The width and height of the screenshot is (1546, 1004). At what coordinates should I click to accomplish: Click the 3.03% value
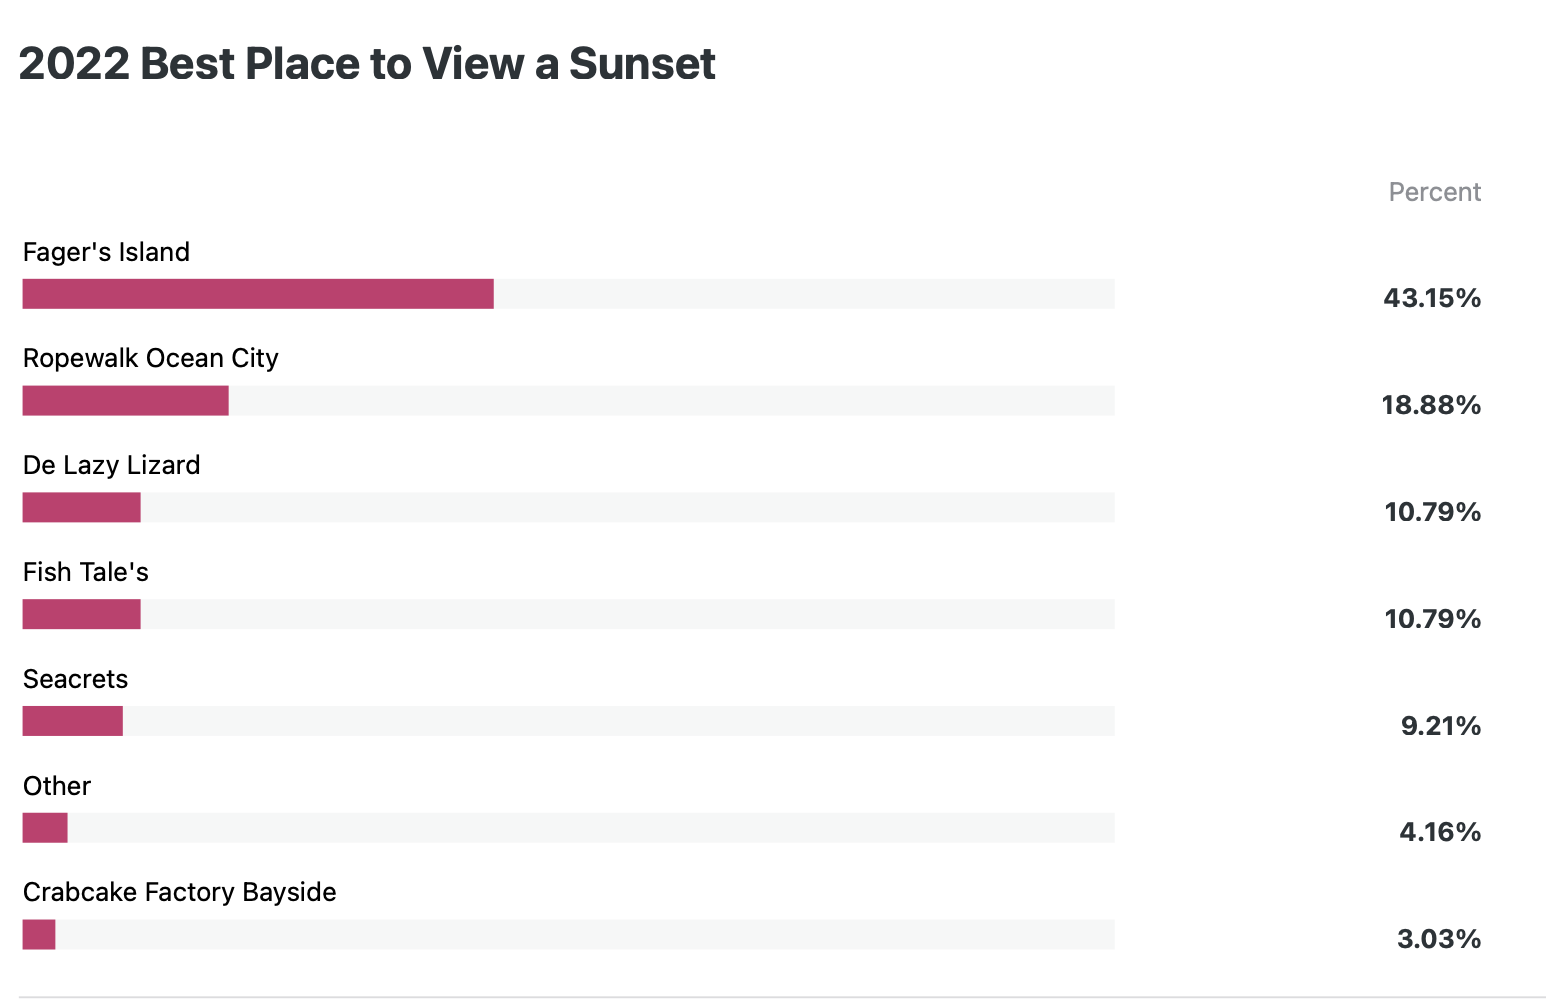click(x=1439, y=939)
